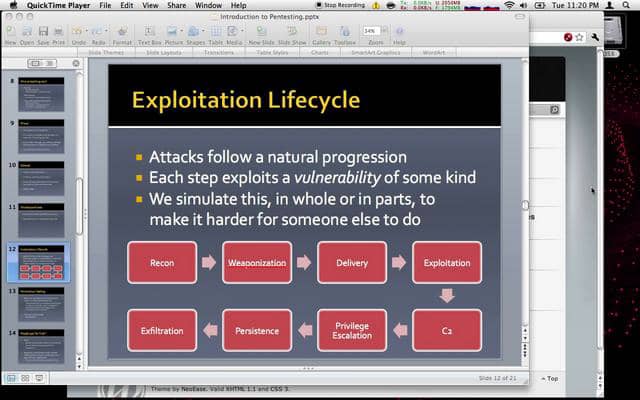Select the Privilege Escalation box
The width and height of the screenshot is (640, 400).
(352, 330)
